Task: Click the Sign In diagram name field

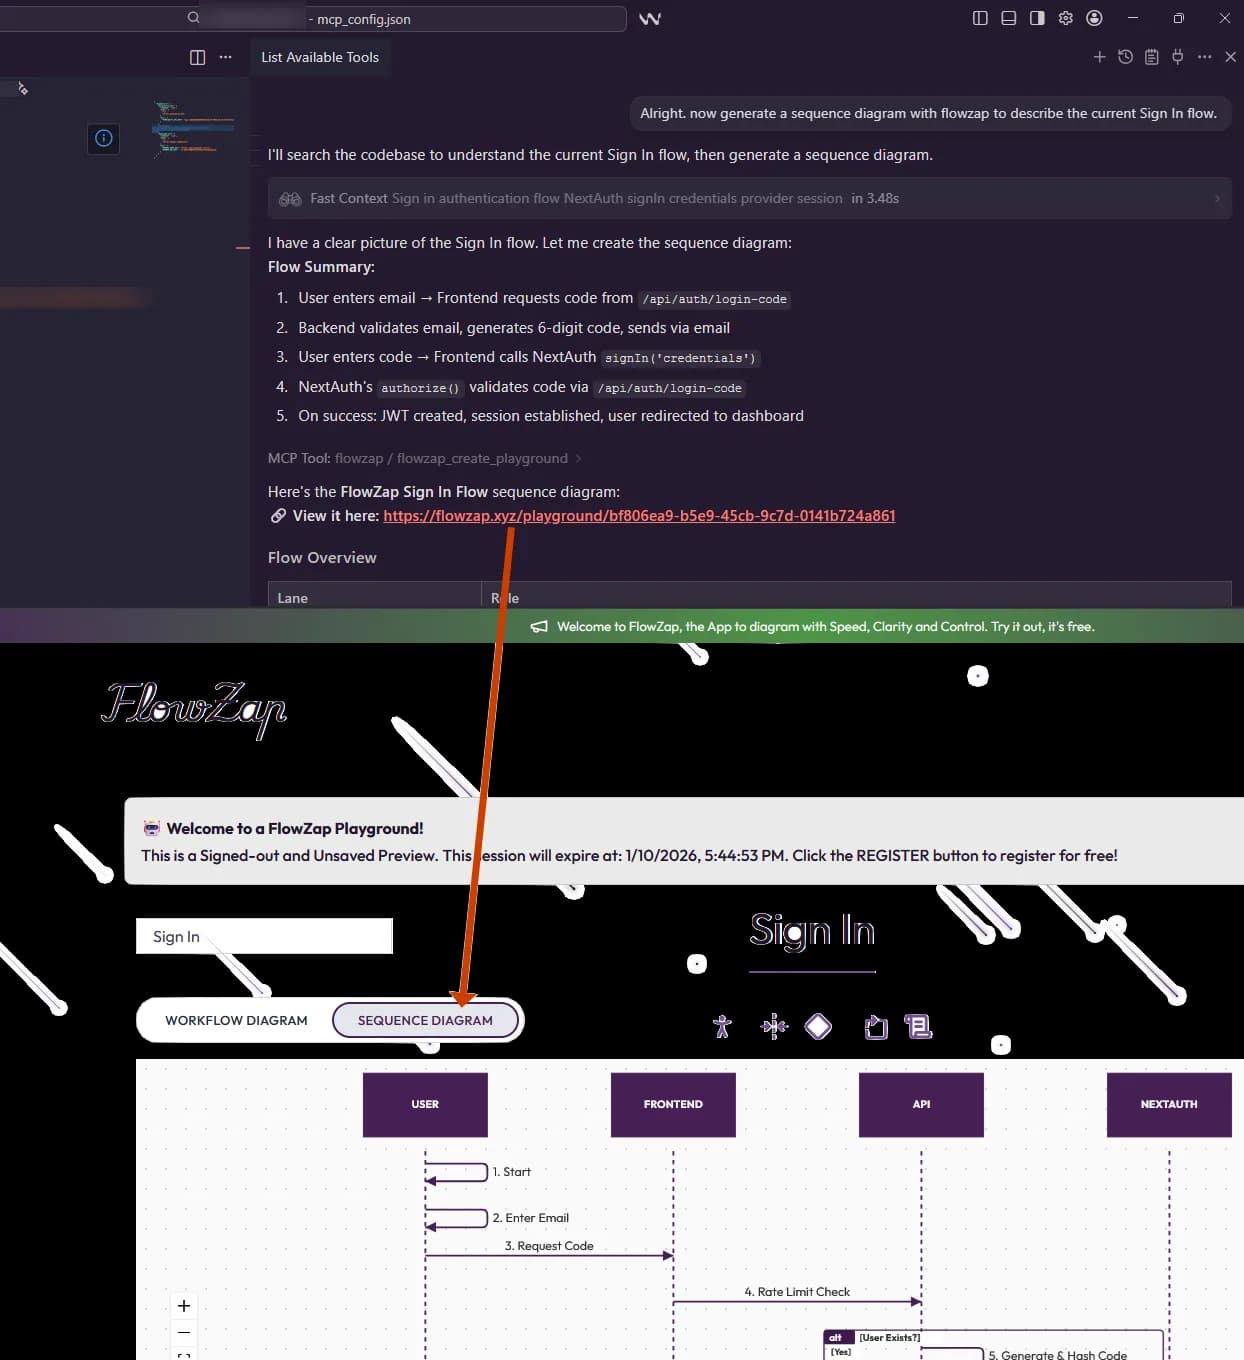Action: (x=264, y=936)
